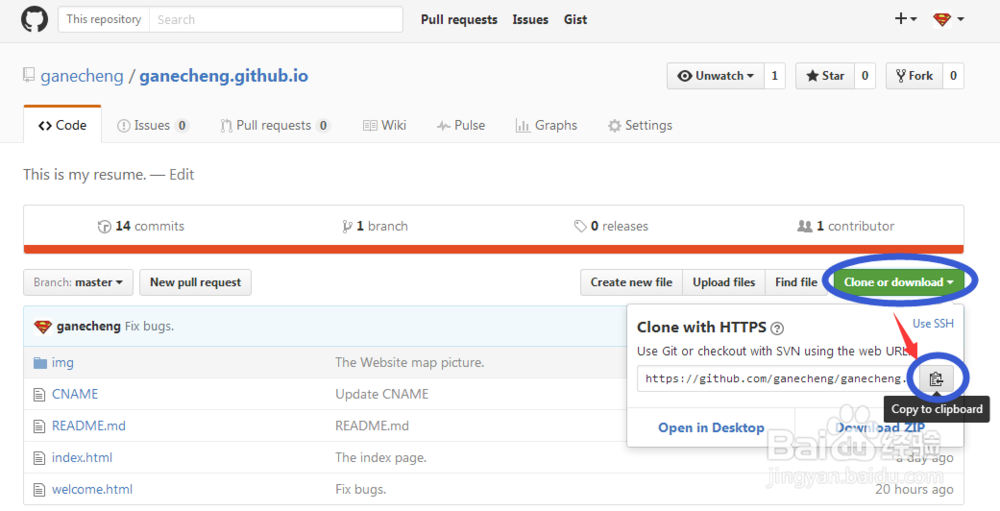Click the help icon beside Clone with HTTPS
Screen dimensions: 1000x511
(x=777, y=328)
